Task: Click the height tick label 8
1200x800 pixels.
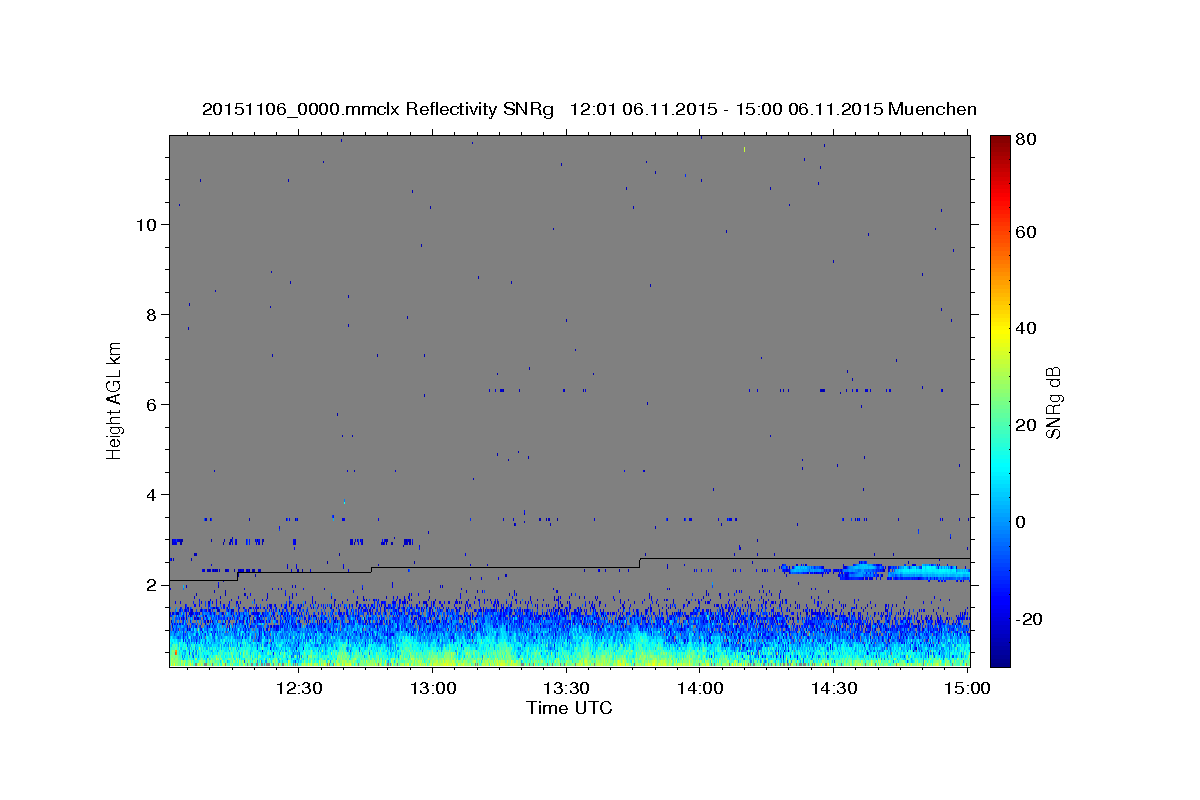Action: (x=151, y=315)
